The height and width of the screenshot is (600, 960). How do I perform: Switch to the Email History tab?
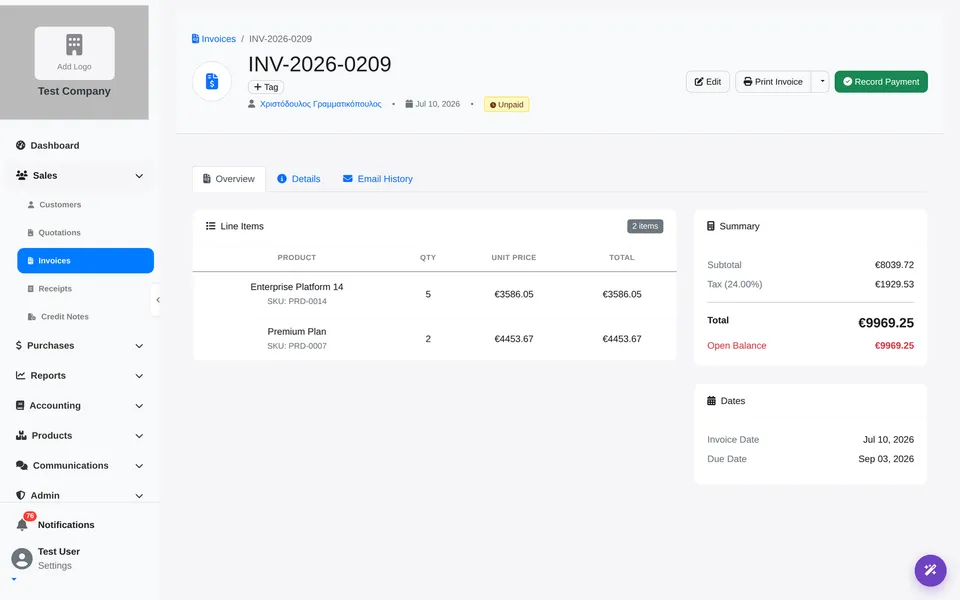pos(378,179)
